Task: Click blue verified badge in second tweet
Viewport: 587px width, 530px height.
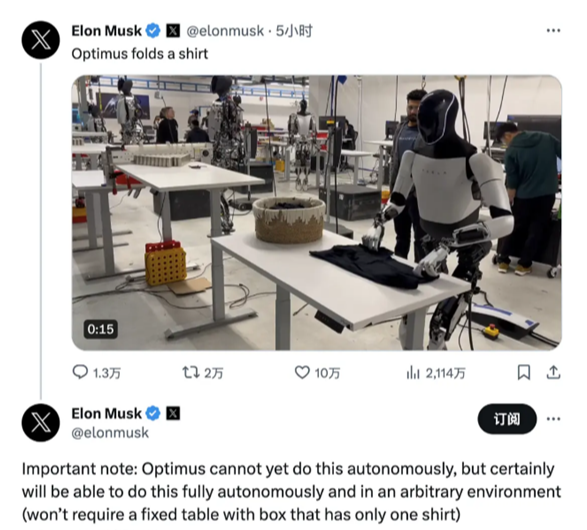Action: coord(153,414)
